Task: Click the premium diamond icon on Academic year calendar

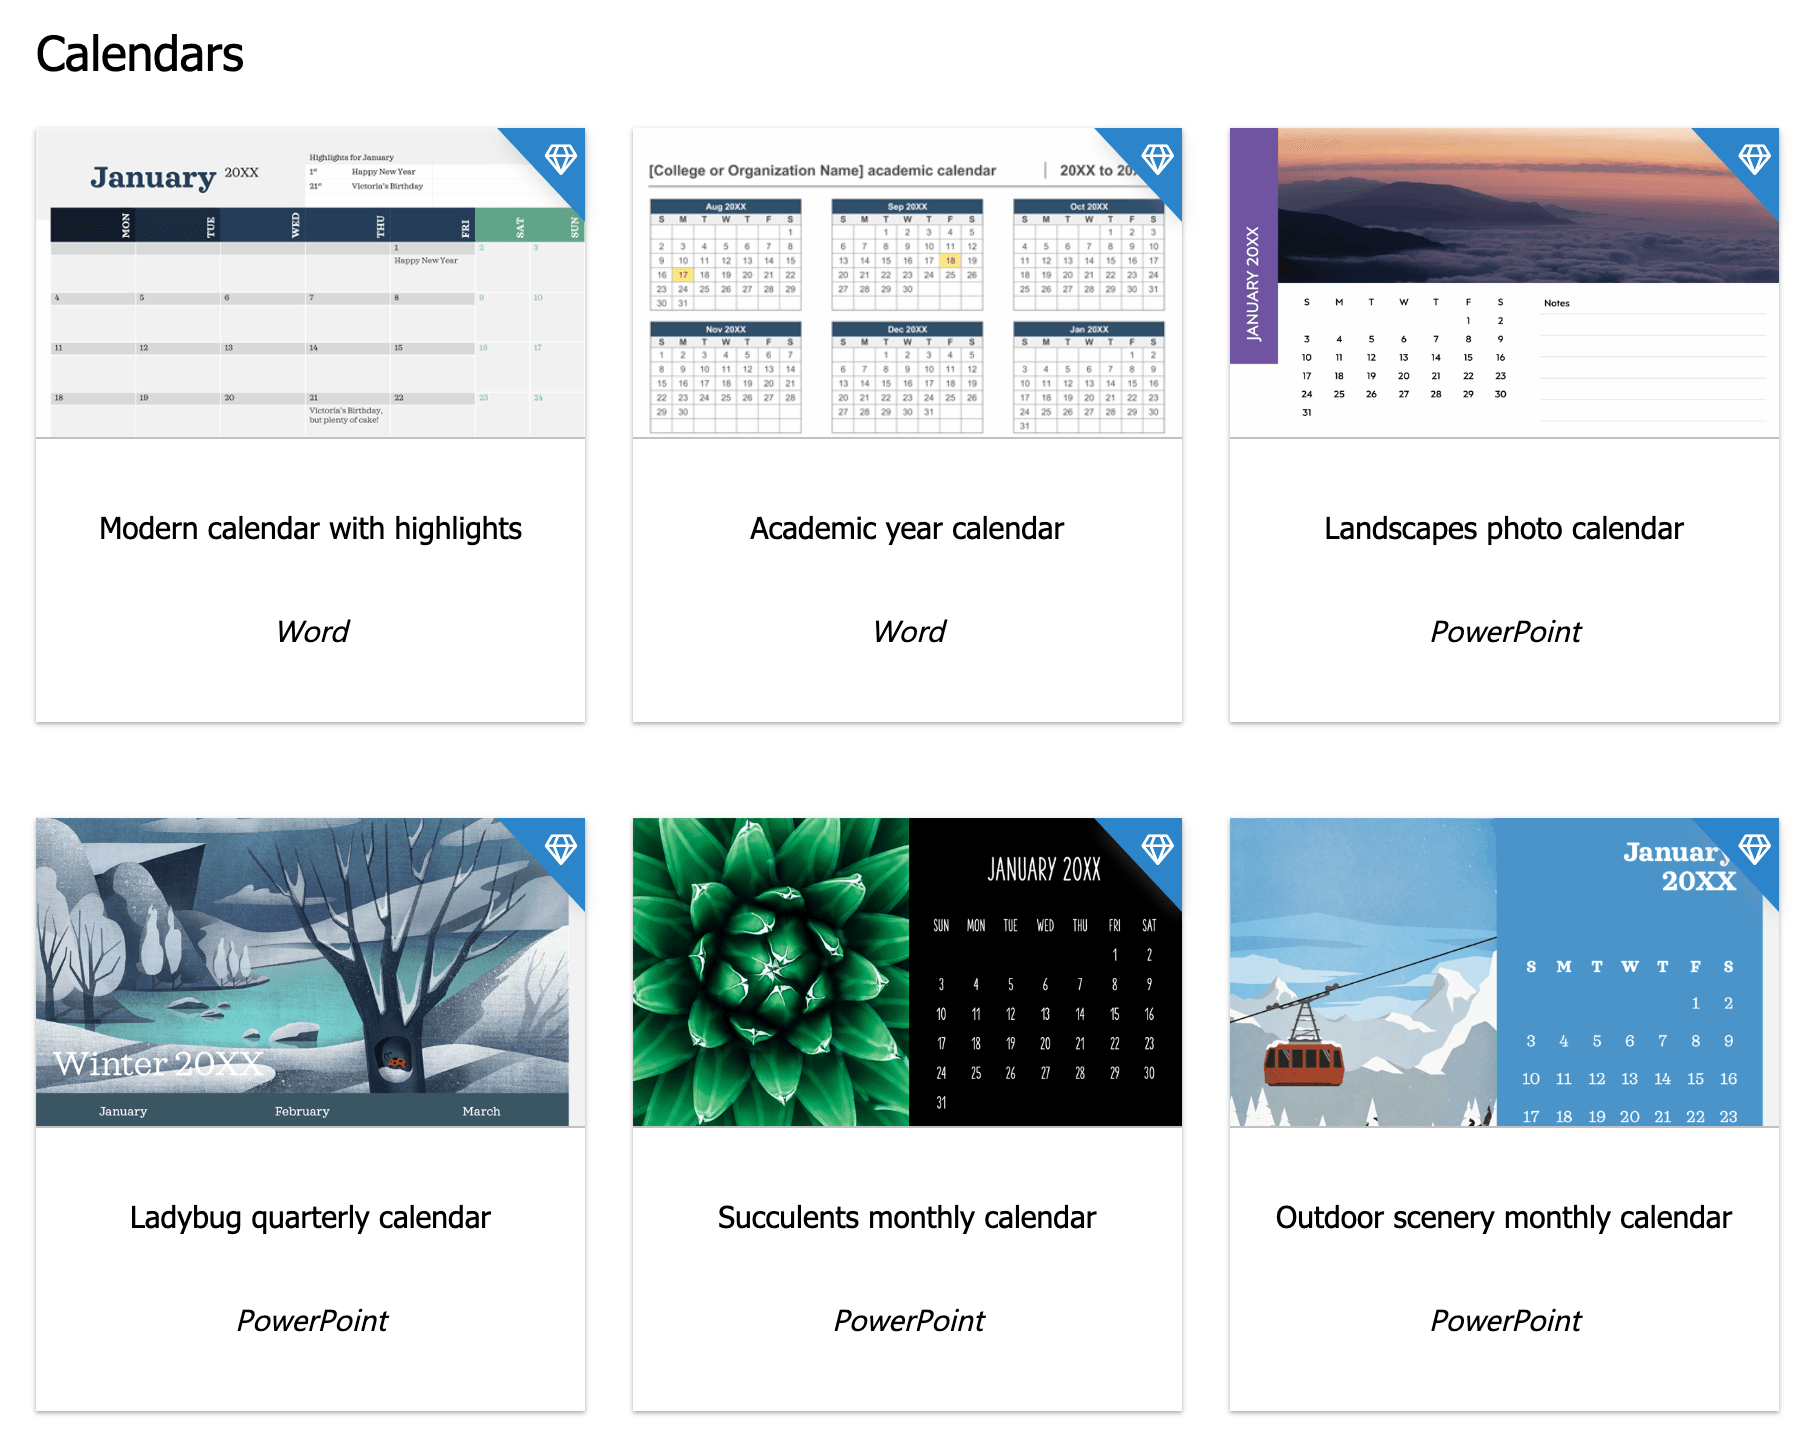Action: (1158, 161)
